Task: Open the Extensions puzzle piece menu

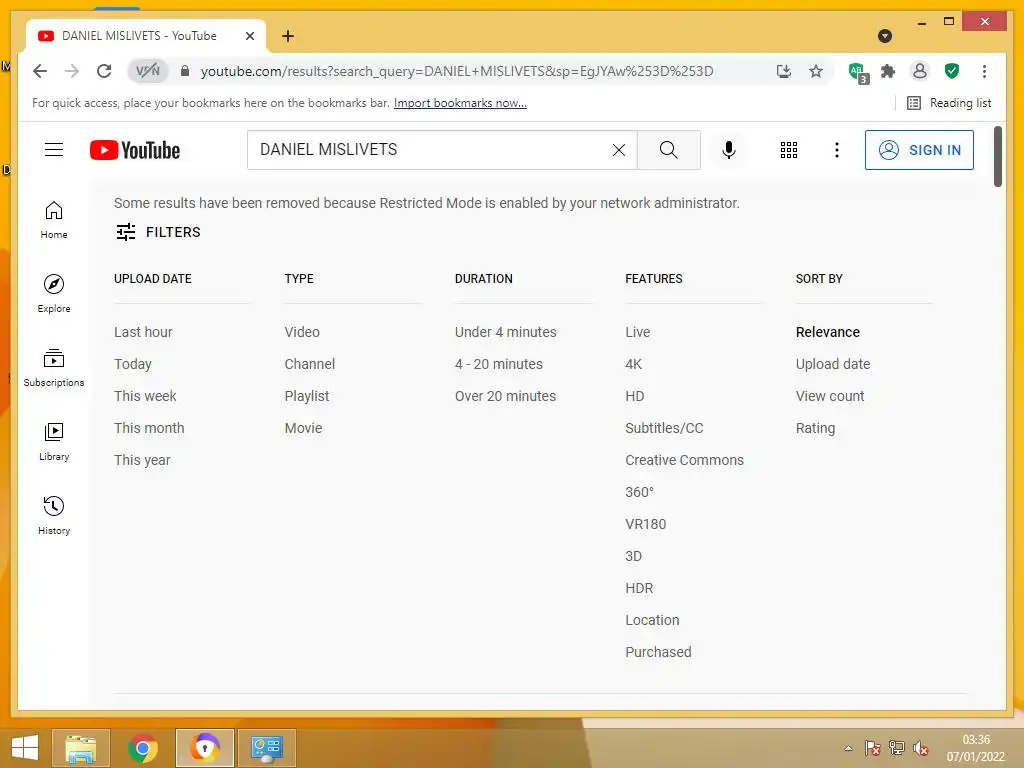Action: click(x=888, y=71)
